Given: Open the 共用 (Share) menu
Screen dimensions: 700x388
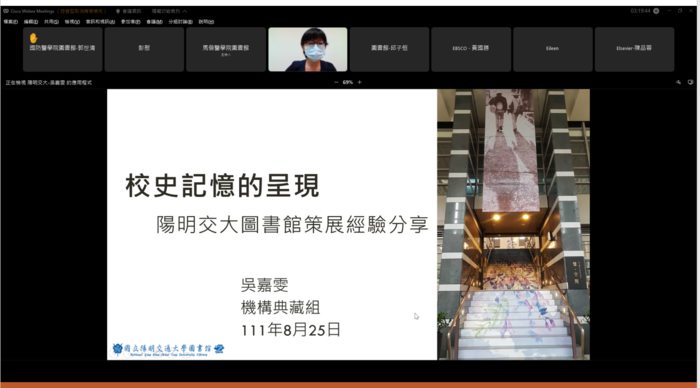Looking at the screenshot, I should [51, 21].
